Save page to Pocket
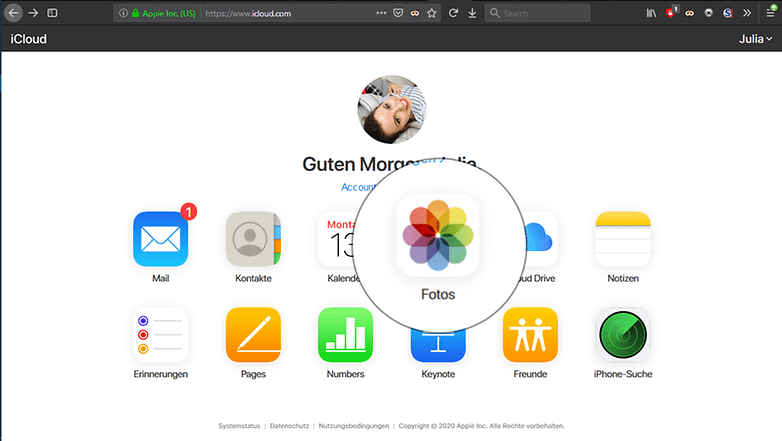782x441 pixels. [x=398, y=13]
